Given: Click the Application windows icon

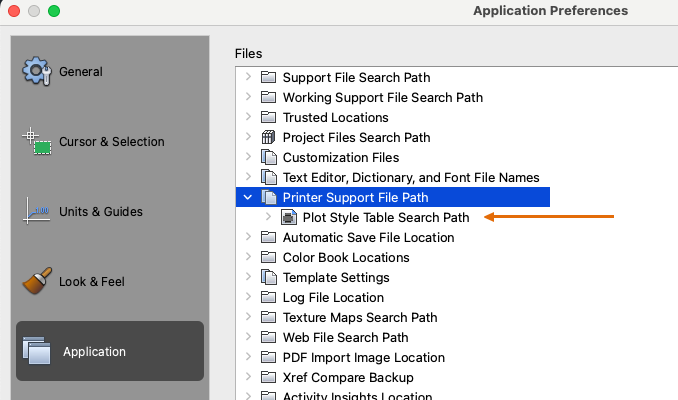Looking at the screenshot, I should pyautogui.click(x=37, y=351).
